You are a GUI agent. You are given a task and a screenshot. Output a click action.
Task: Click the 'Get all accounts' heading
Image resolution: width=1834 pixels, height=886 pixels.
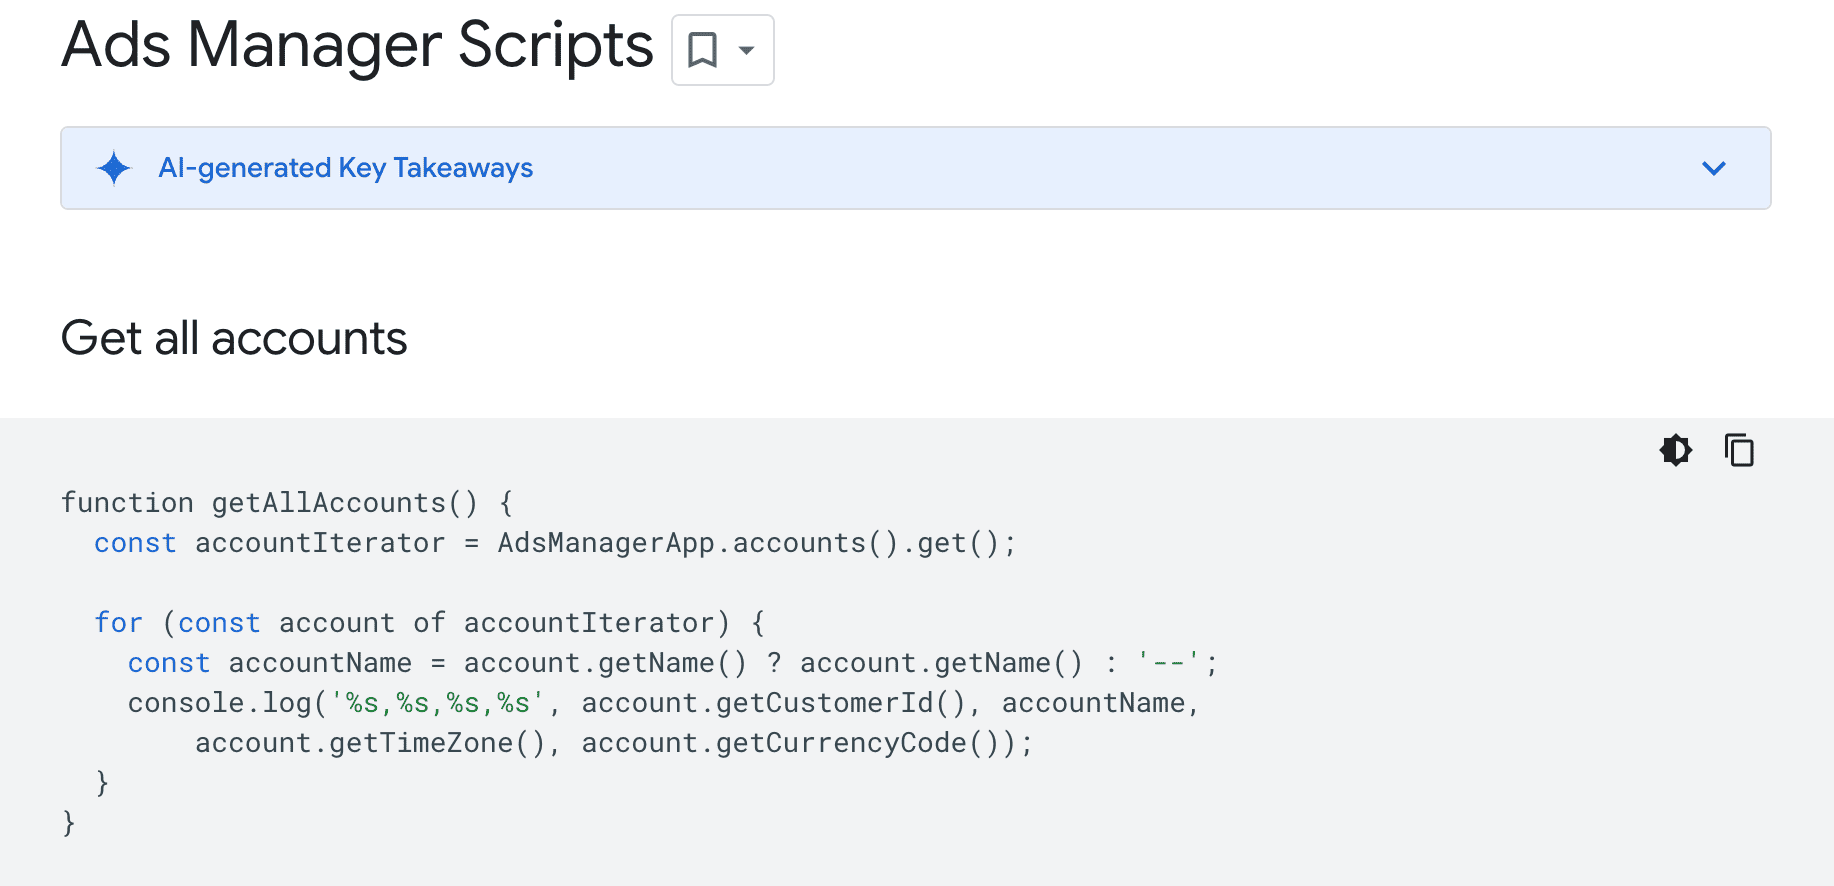(x=234, y=338)
